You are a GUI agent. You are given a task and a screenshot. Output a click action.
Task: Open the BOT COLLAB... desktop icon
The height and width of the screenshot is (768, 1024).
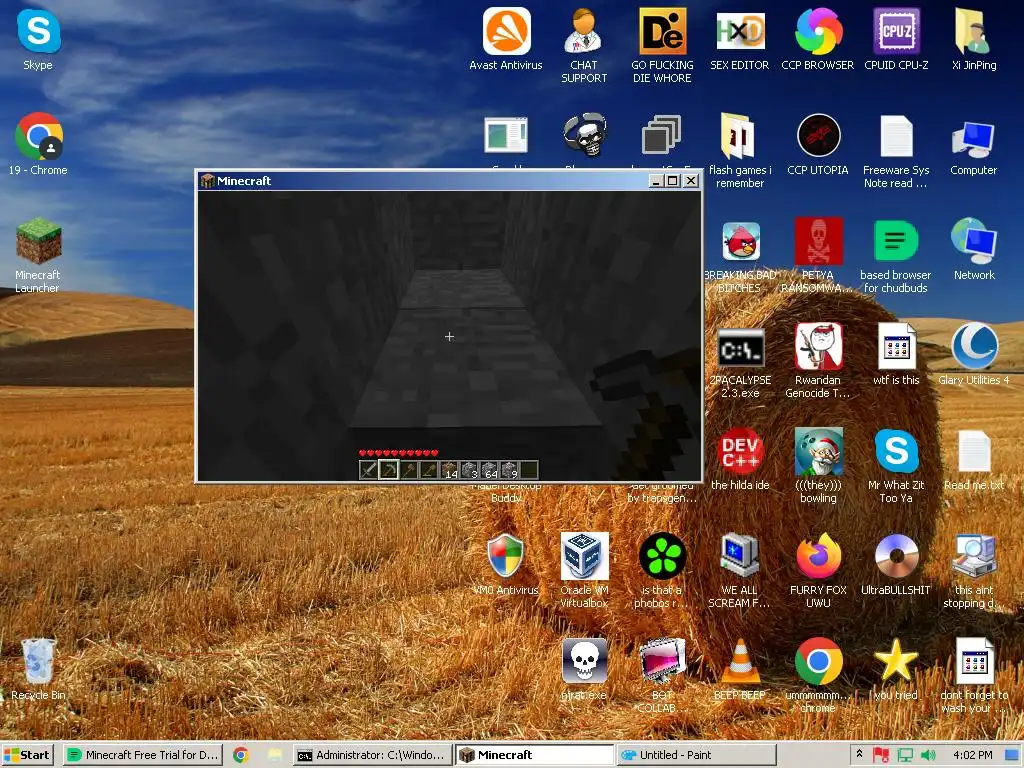tap(662, 677)
